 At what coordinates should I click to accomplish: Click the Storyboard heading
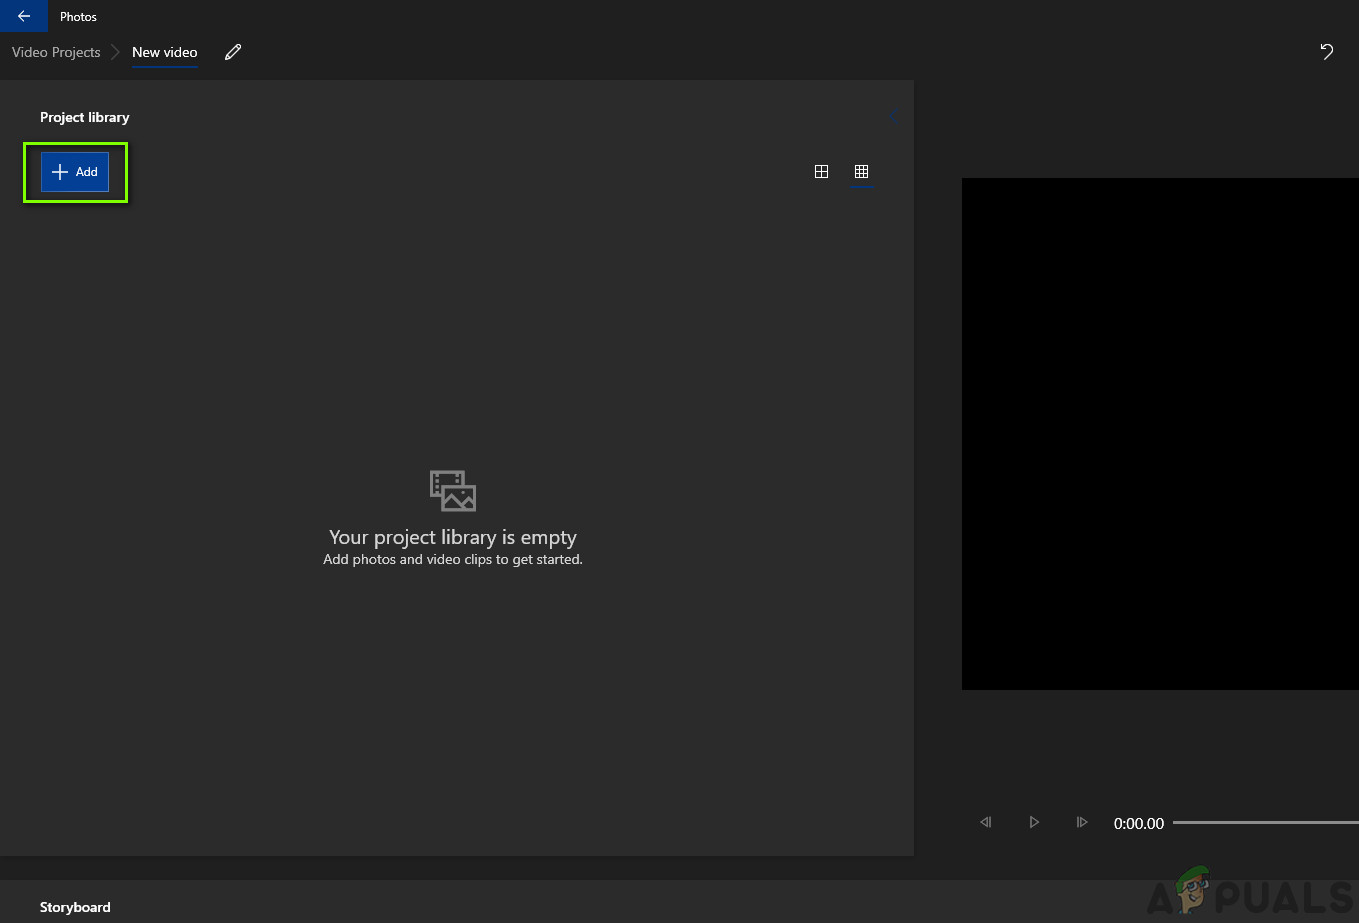tap(75, 907)
